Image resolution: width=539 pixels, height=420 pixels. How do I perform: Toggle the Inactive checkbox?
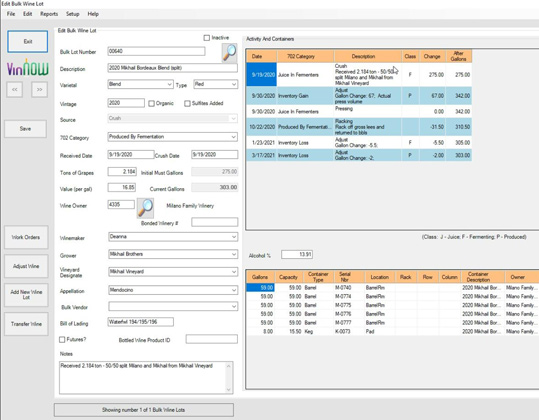[207, 38]
